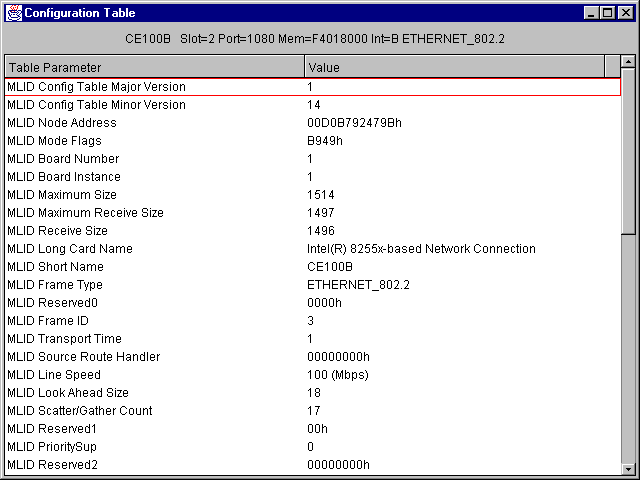Click the 00D0B792479Bh node address value
Viewport: 640px width, 480px height.
354,123
